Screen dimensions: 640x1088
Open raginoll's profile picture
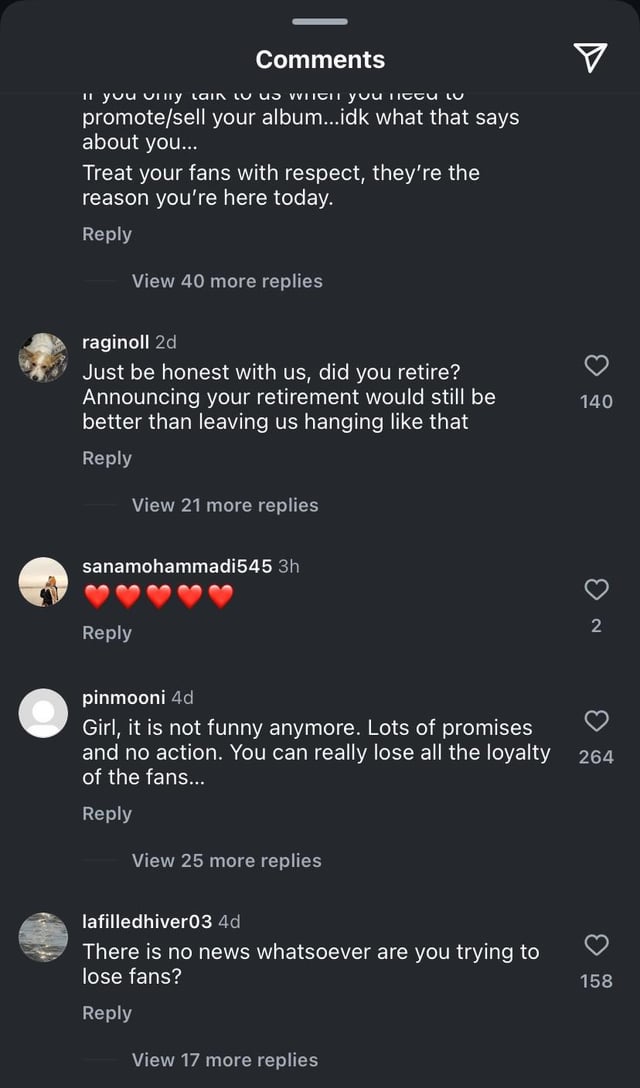point(43,357)
